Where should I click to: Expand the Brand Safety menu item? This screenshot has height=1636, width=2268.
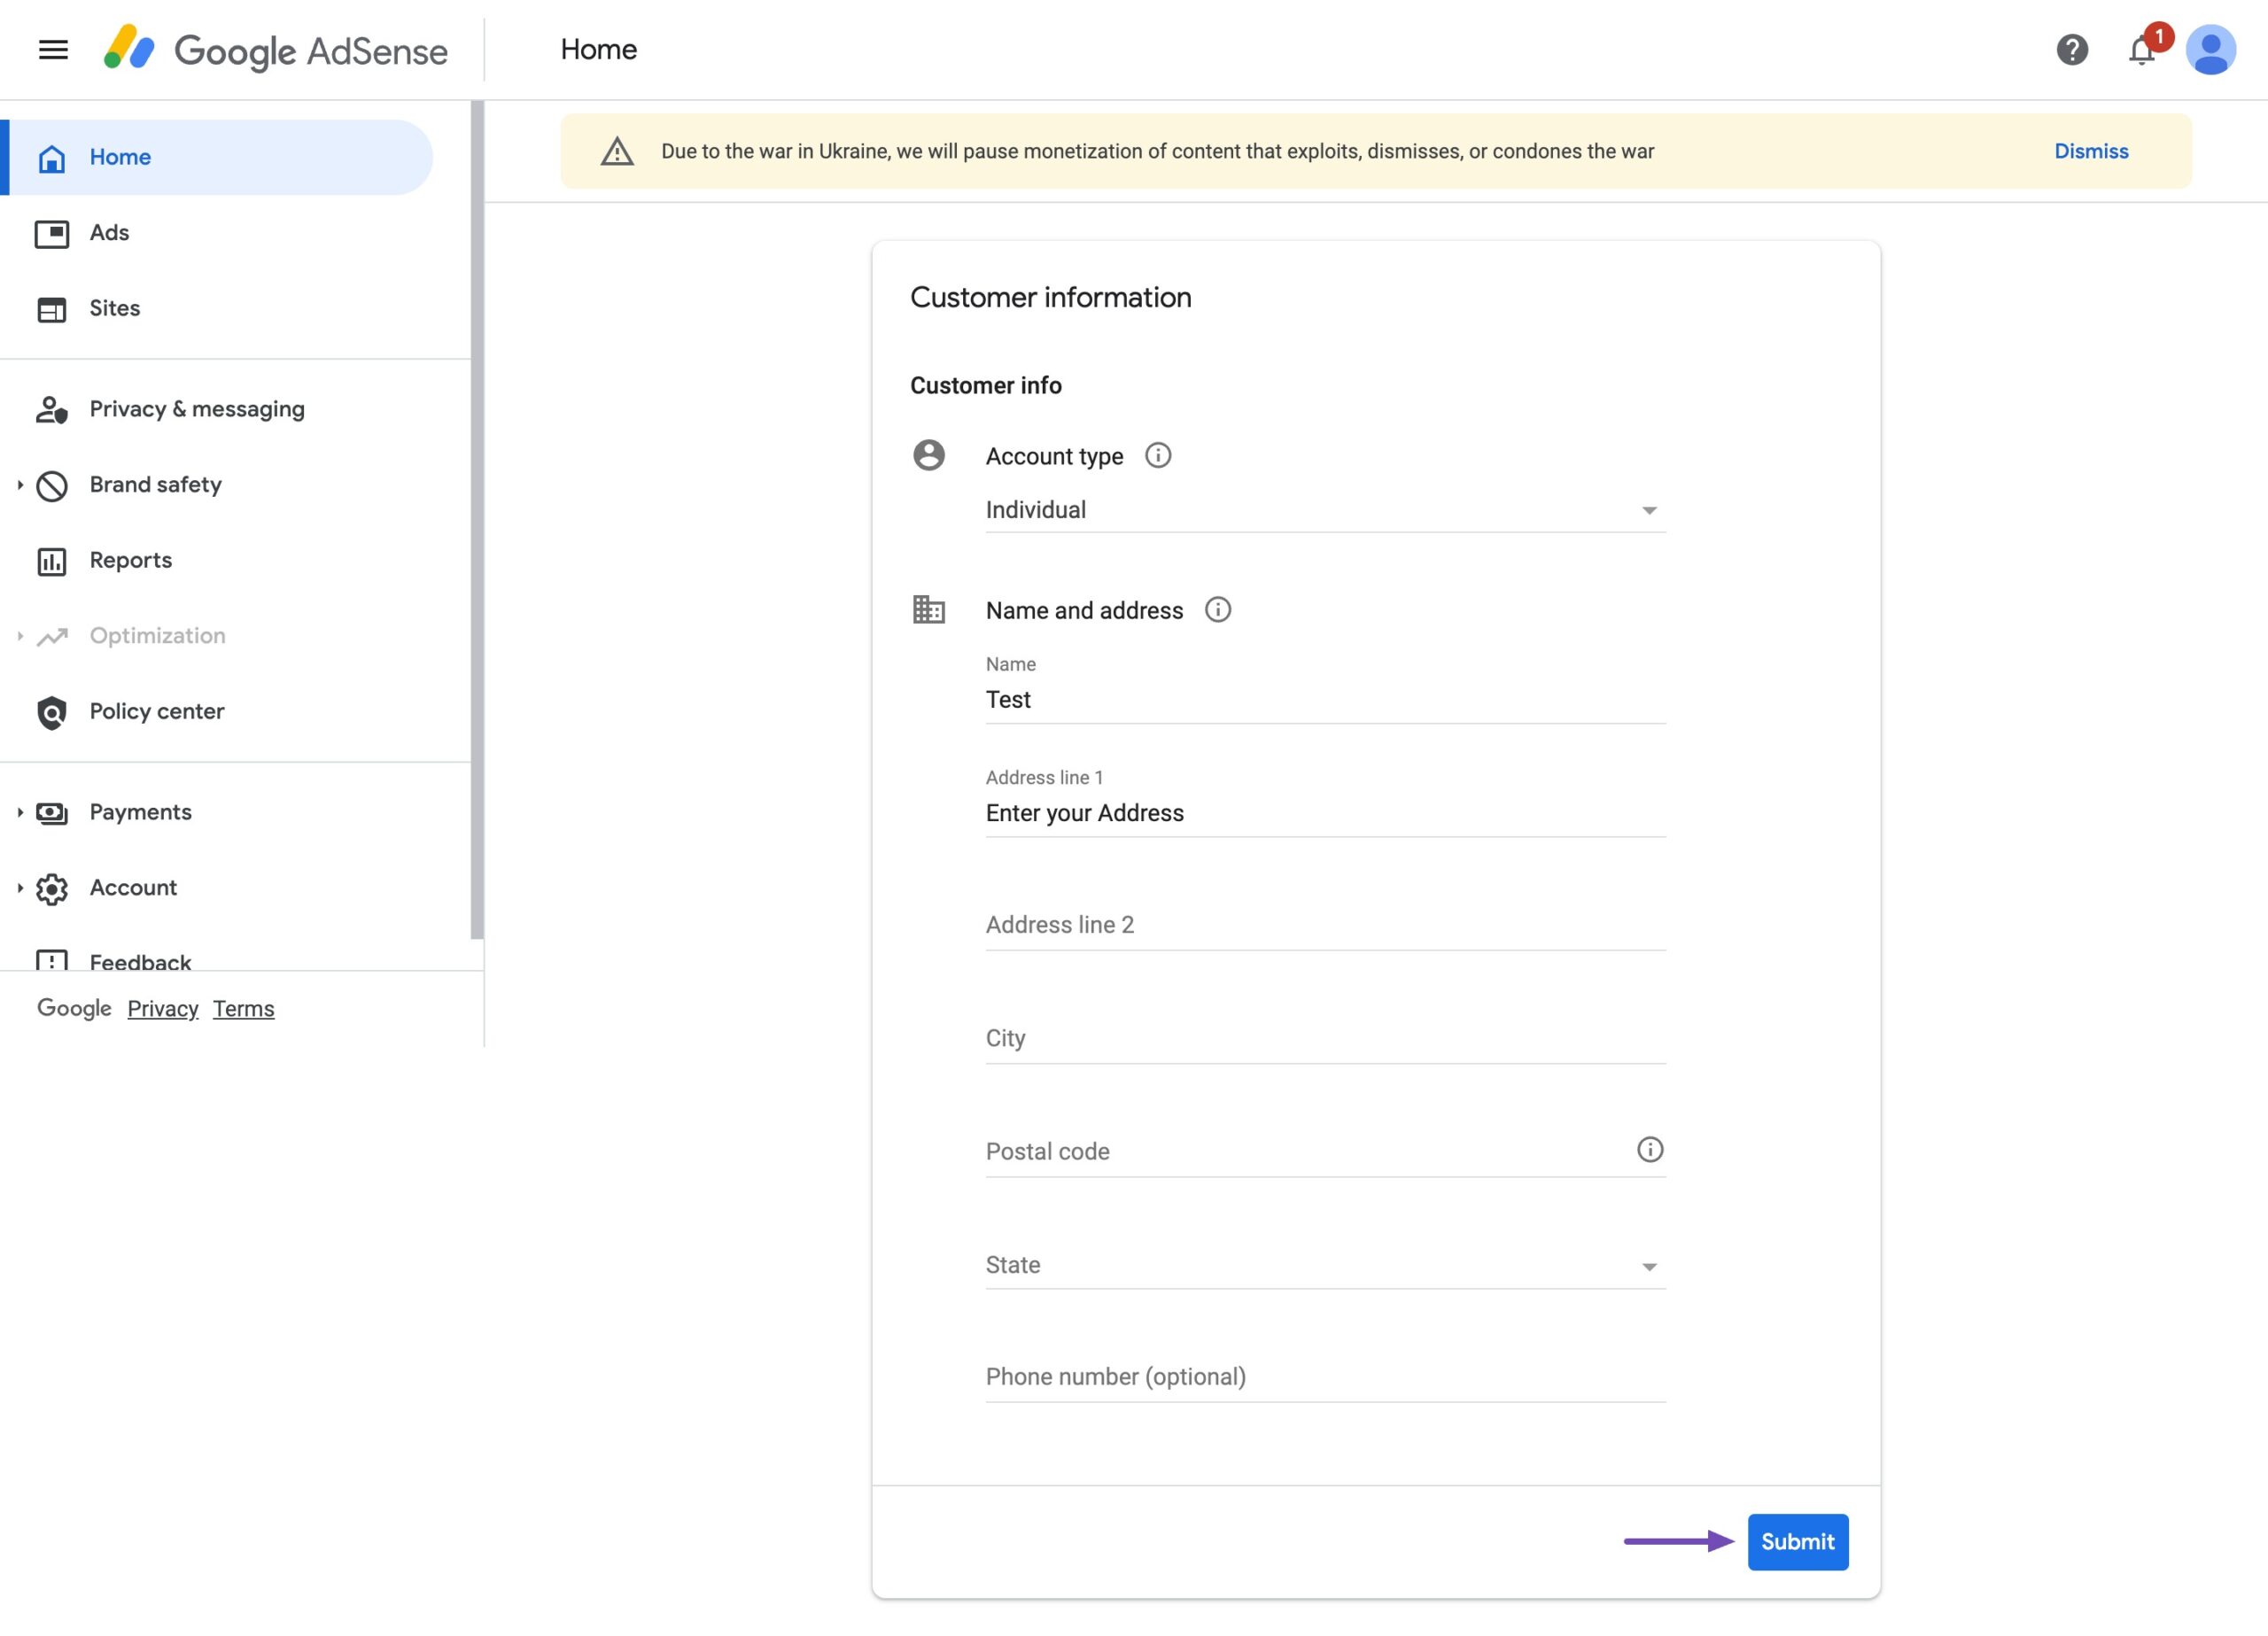(x=18, y=485)
